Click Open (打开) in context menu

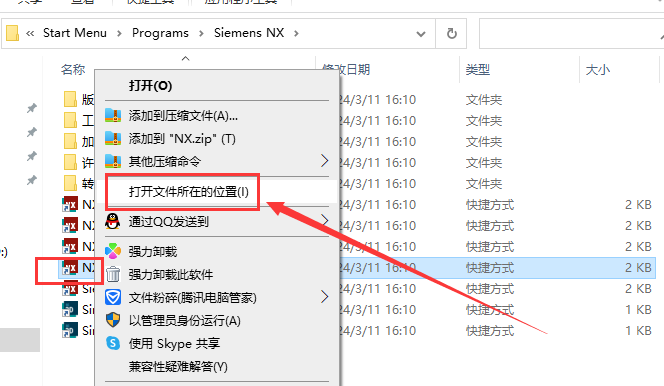pyautogui.click(x=150, y=86)
